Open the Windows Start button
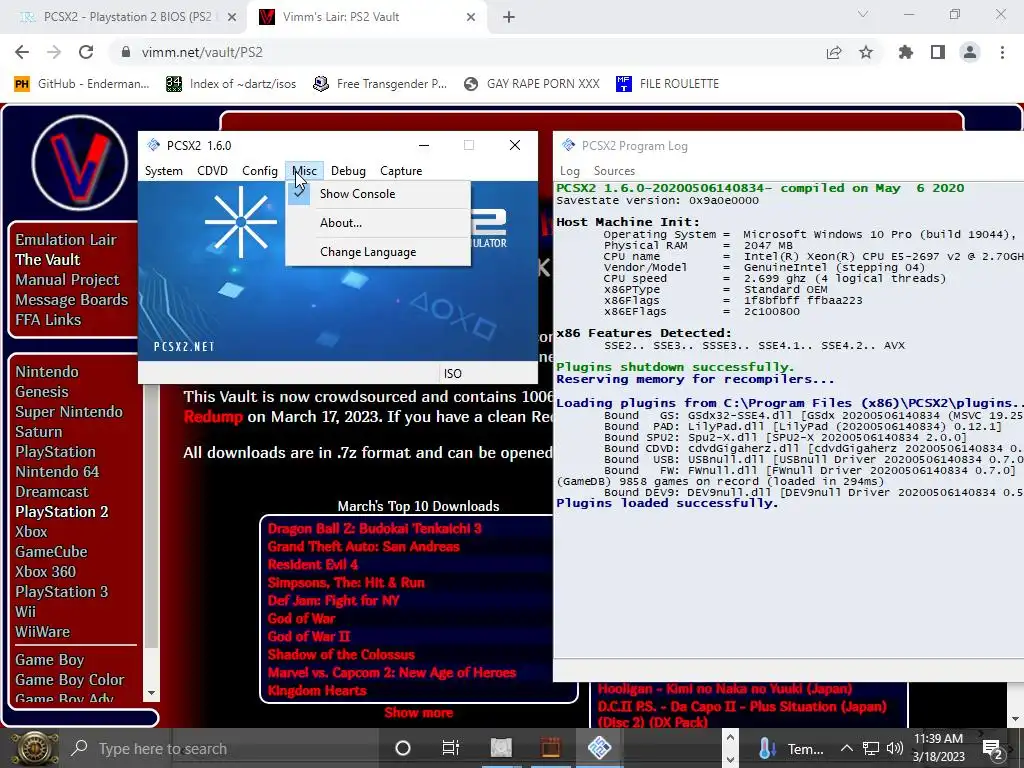Viewport: 1024px width, 768px height. [33, 748]
